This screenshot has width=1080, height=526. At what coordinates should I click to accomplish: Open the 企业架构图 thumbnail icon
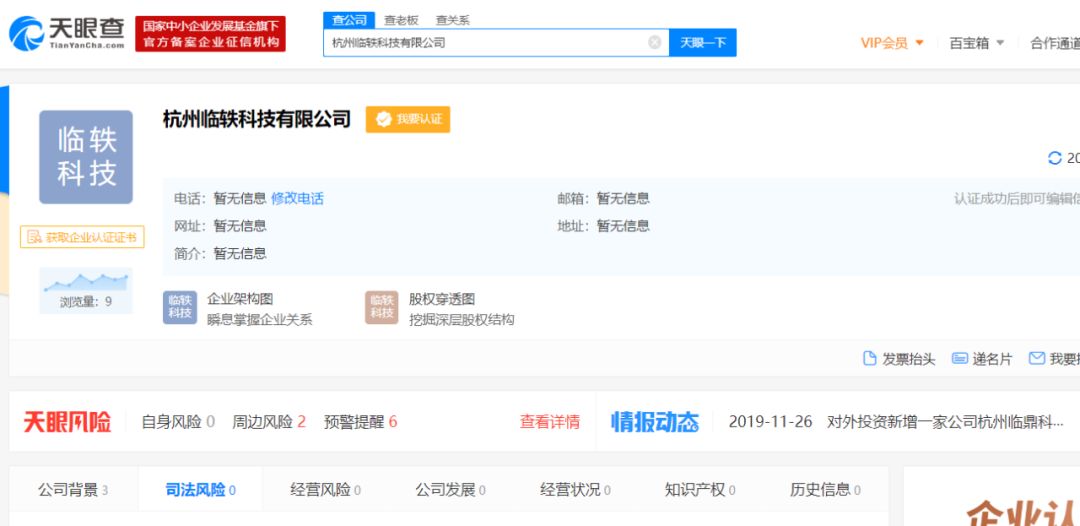click(x=180, y=308)
